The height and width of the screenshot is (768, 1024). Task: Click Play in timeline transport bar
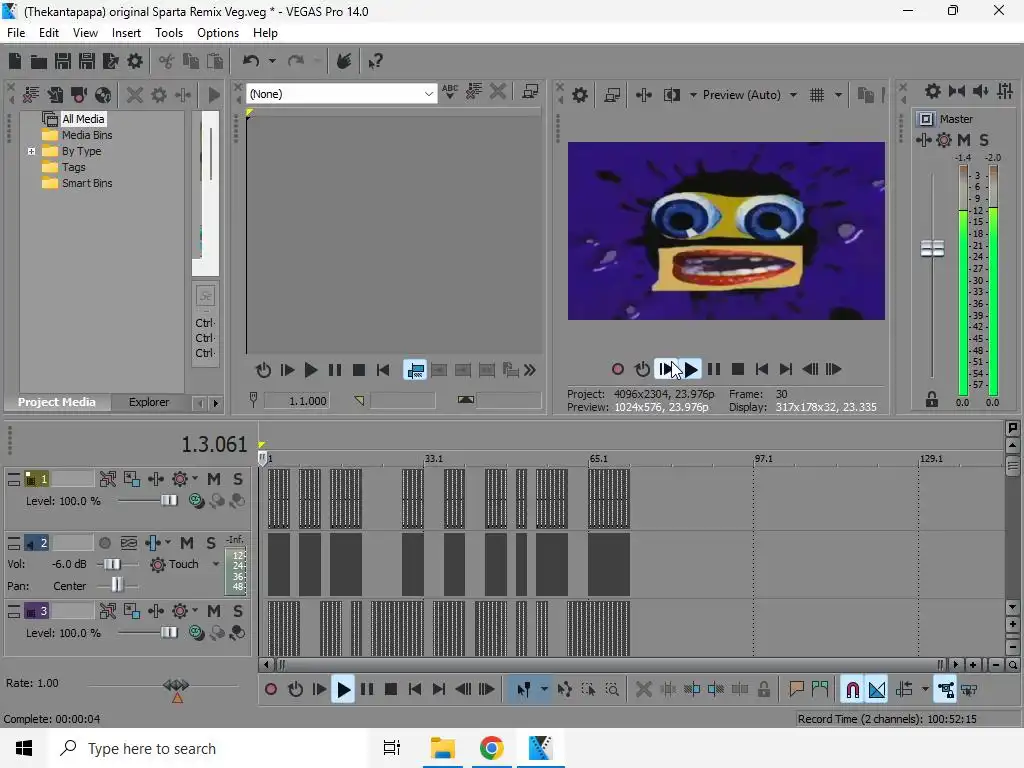[343, 689]
